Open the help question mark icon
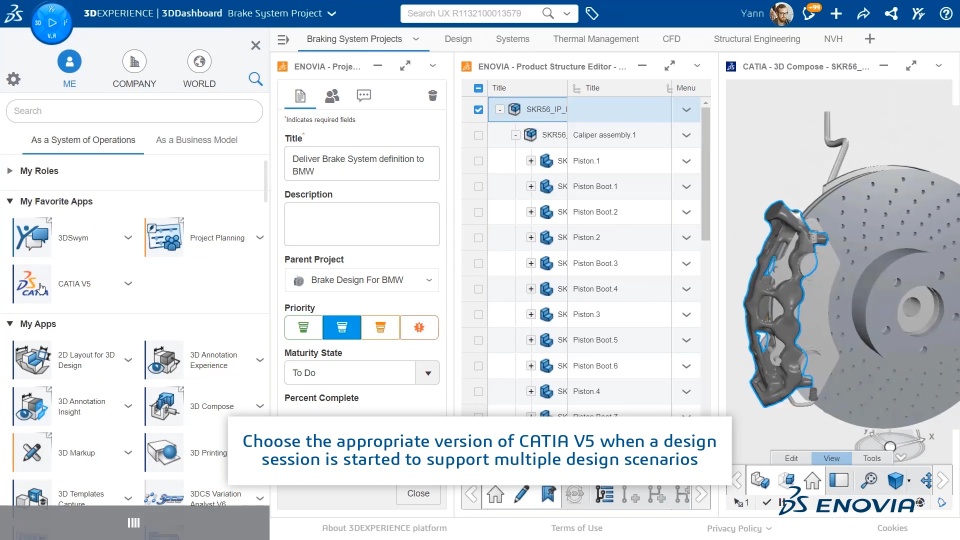The image size is (960, 540). 946,13
